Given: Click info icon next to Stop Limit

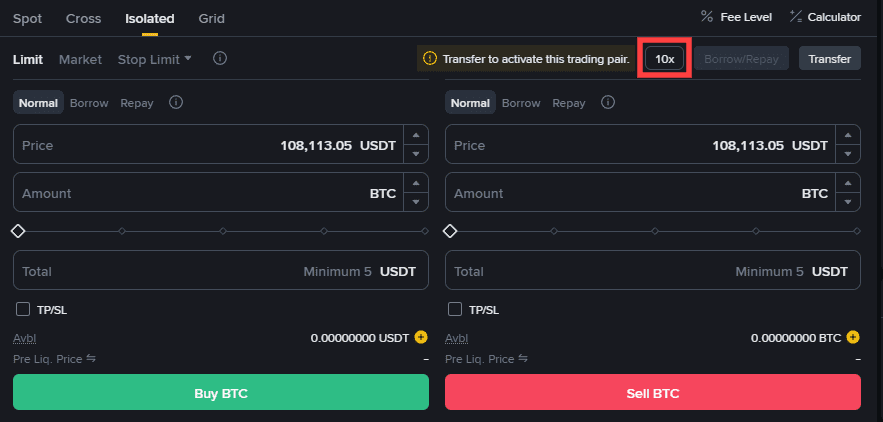Looking at the screenshot, I should pos(220,59).
